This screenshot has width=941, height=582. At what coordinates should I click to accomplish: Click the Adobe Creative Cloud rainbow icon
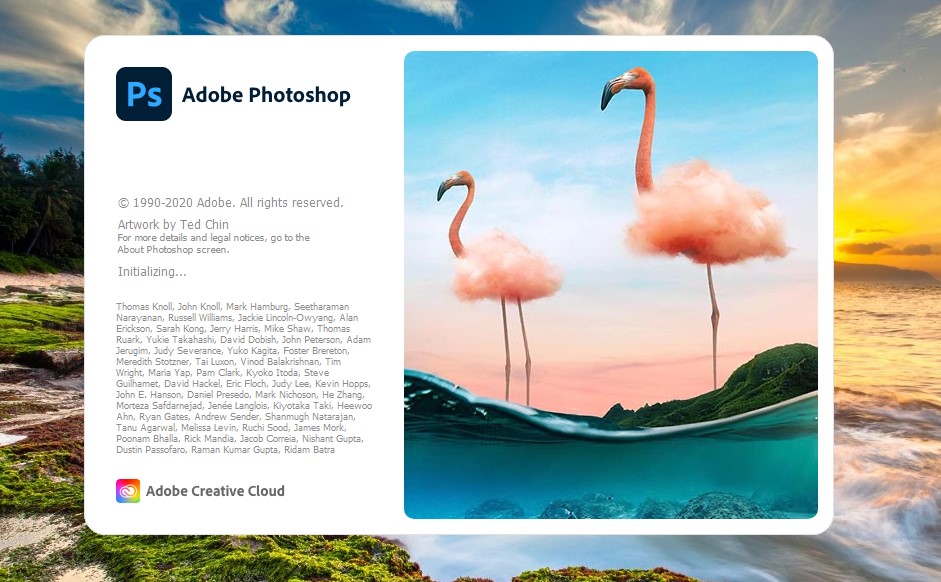[128, 491]
